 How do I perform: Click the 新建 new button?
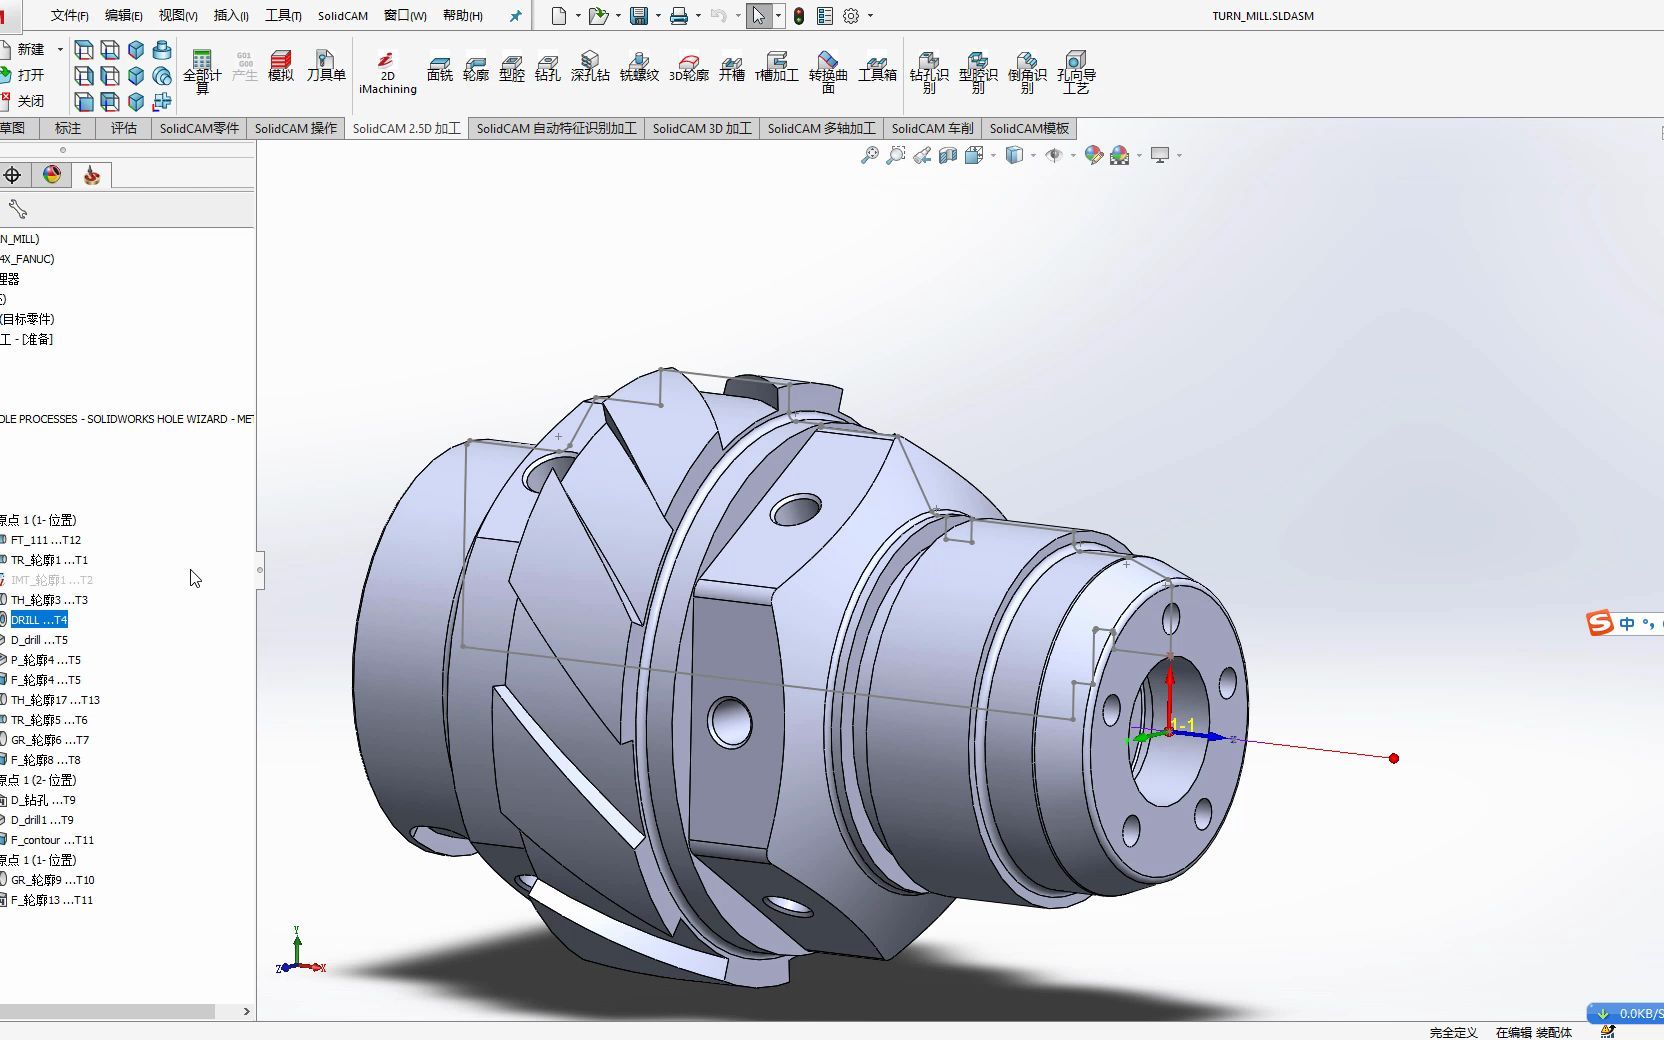[x=22, y=49]
